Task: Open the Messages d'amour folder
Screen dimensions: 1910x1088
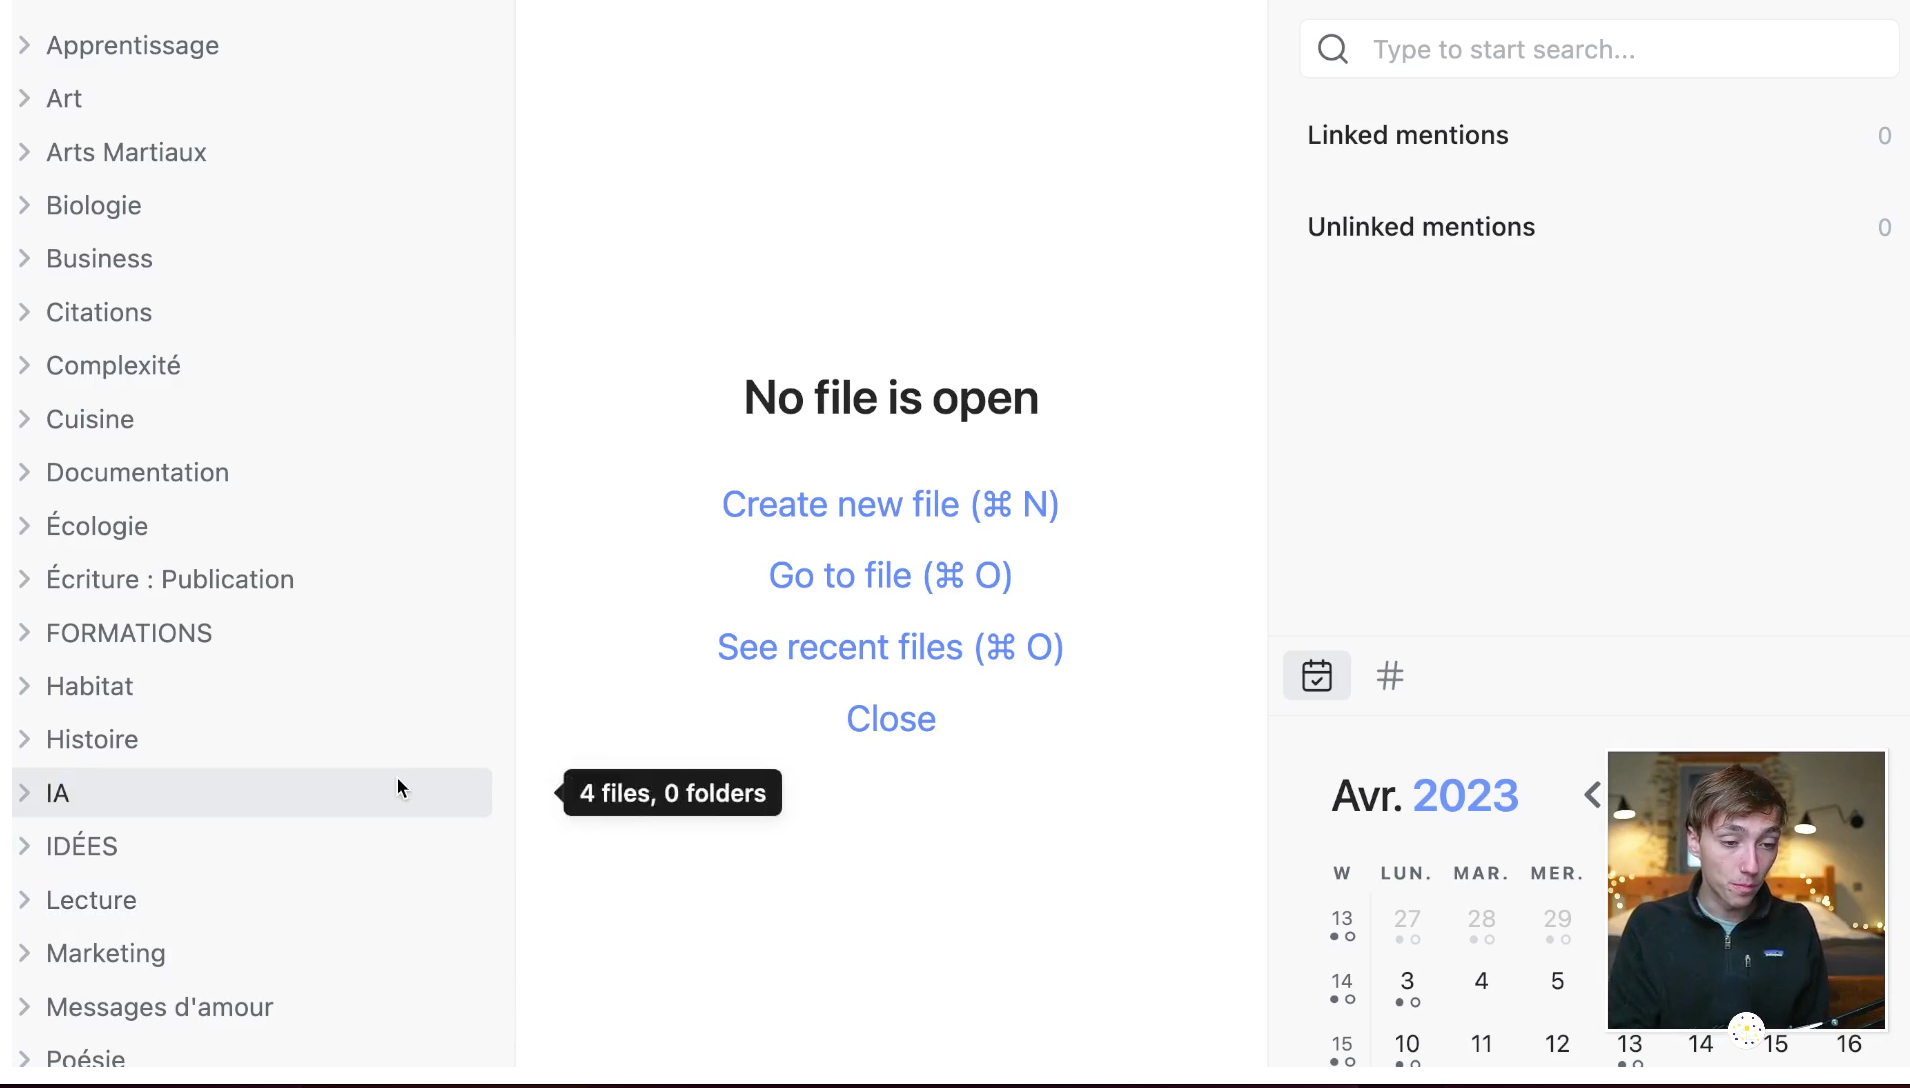Action: tap(159, 1007)
